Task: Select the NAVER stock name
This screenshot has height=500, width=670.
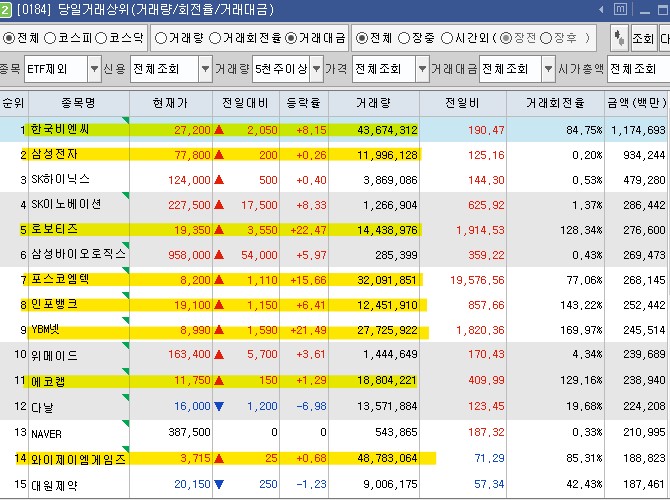Action: click(x=47, y=433)
